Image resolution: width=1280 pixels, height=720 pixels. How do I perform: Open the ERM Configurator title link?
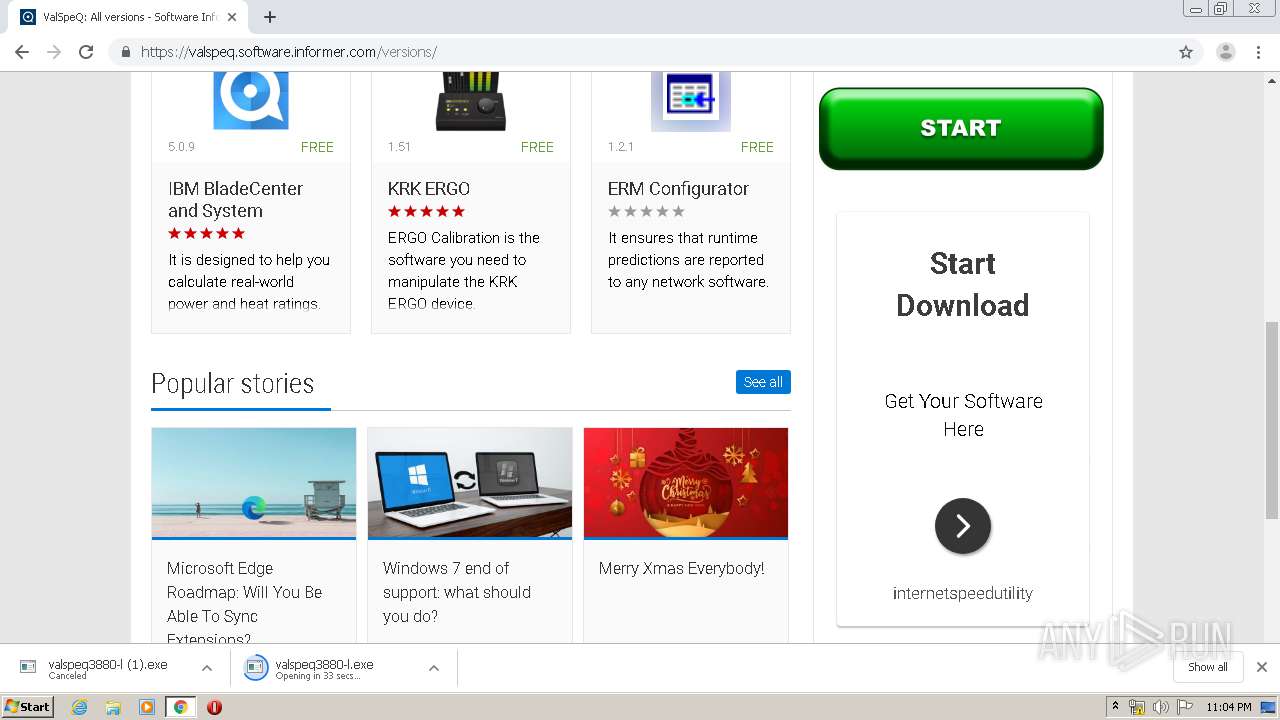pyautogui.click(x=678, y=189)
